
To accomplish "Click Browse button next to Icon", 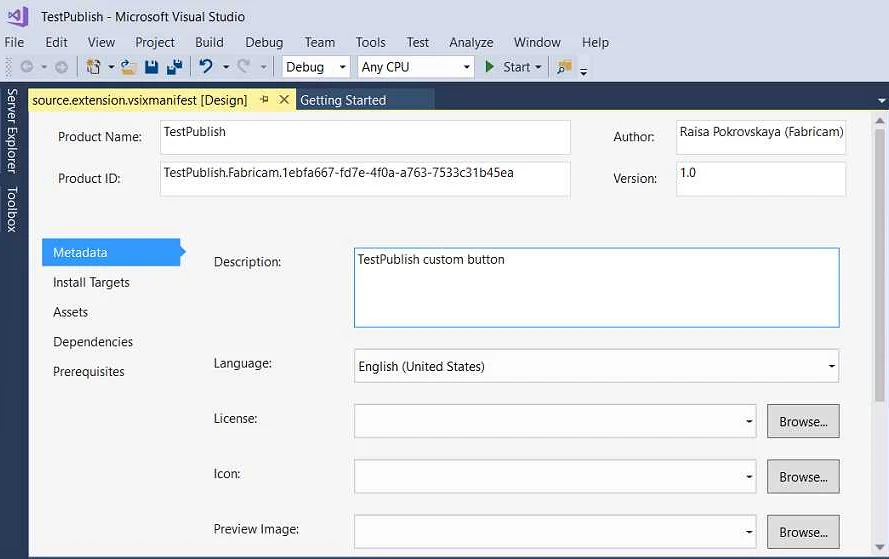I will [x=803, y=477].
